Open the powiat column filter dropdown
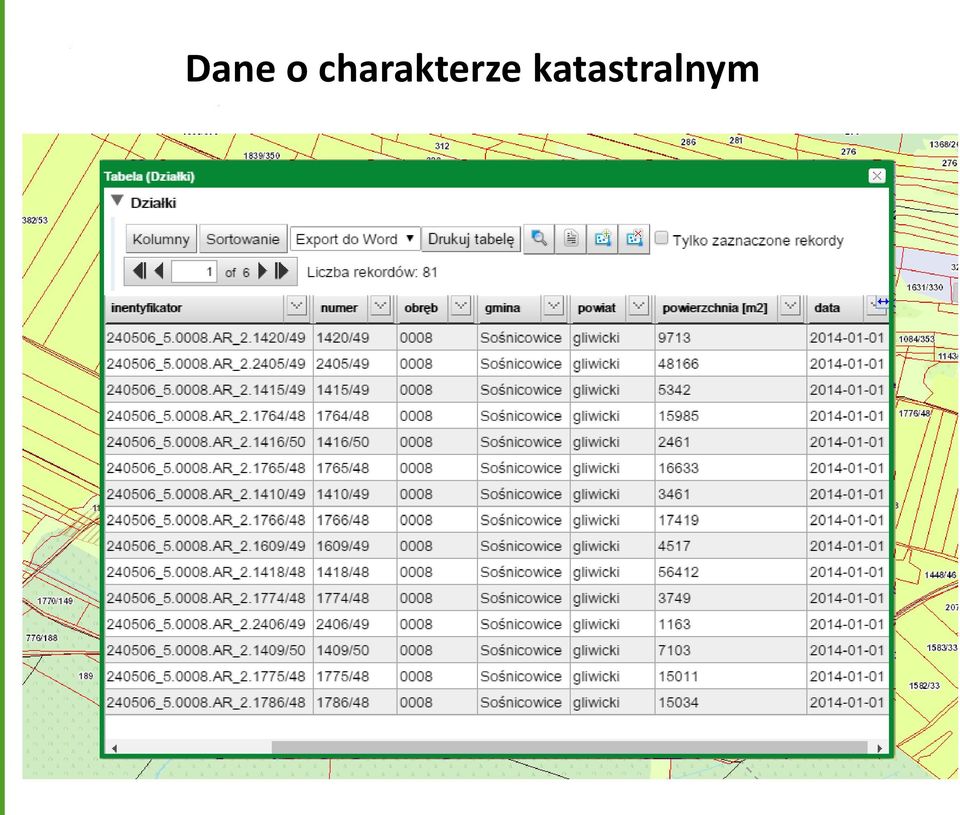The image size is (960, 815). (639, 306)
